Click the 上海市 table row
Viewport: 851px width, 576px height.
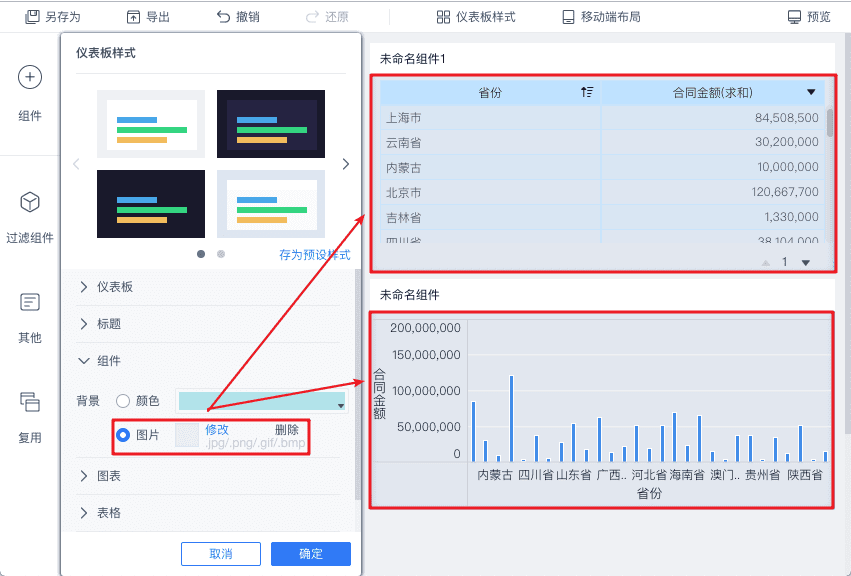click(602, 117)
